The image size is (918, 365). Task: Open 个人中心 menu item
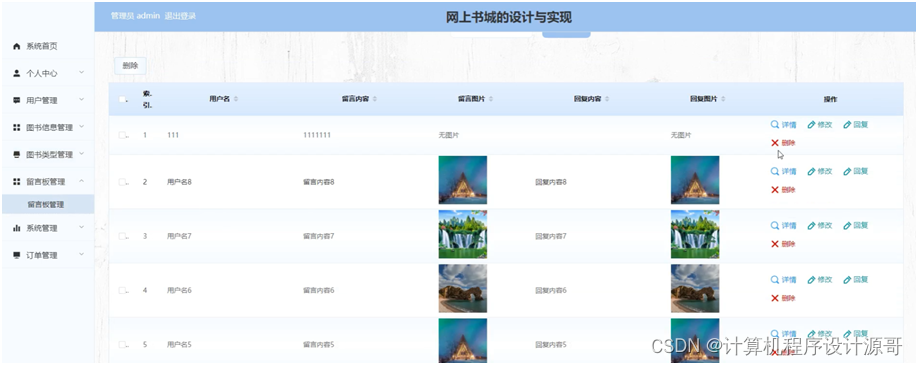(x=48, y=73)
